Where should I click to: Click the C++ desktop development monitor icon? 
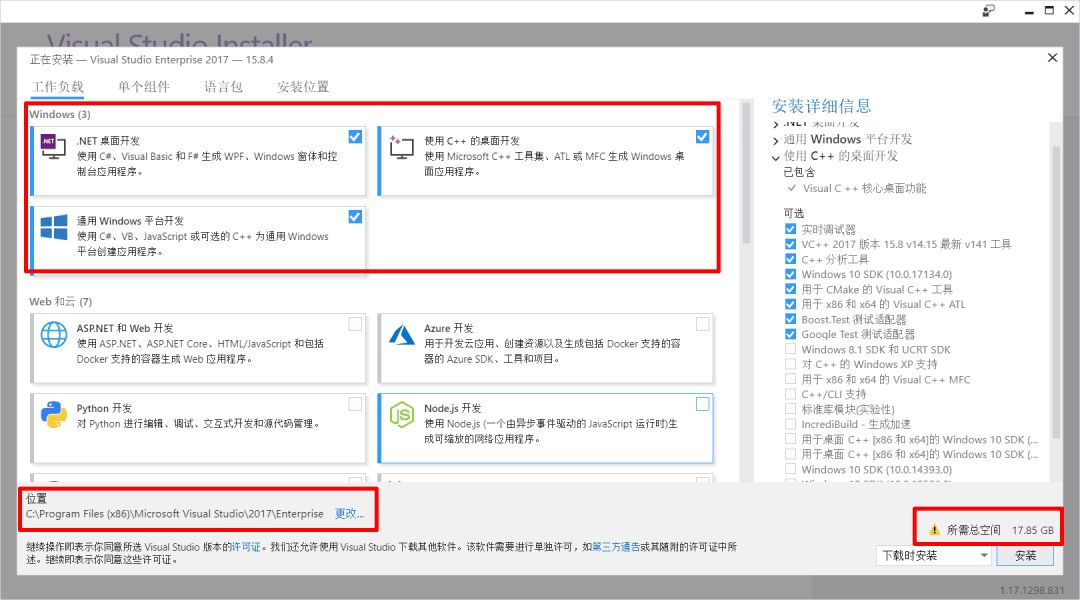pos(401,147)
